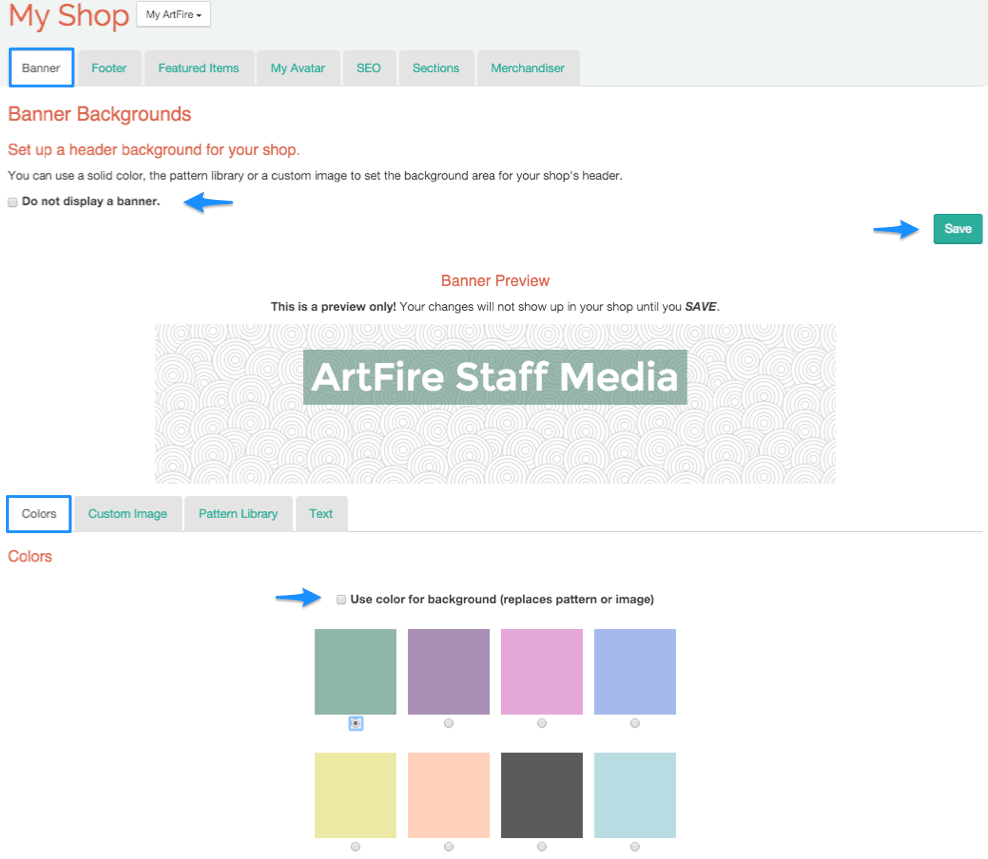Switch to the Footer tab
The height and width of the screenshot is (859, 988).
[109, 68]
